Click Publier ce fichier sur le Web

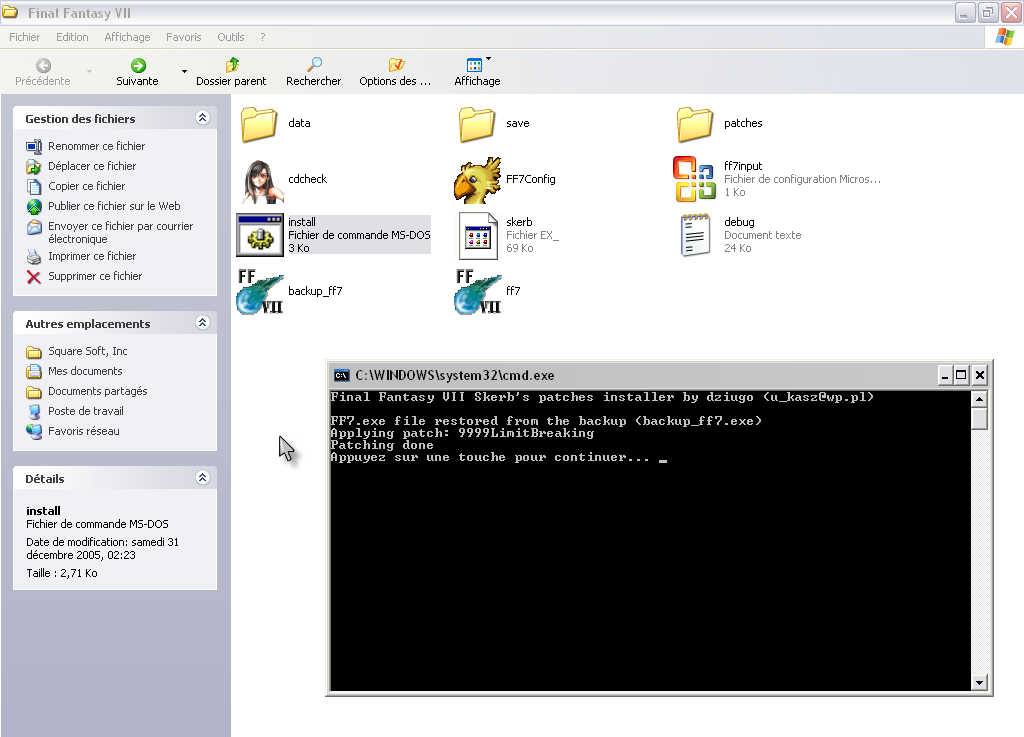click(114, 206)
